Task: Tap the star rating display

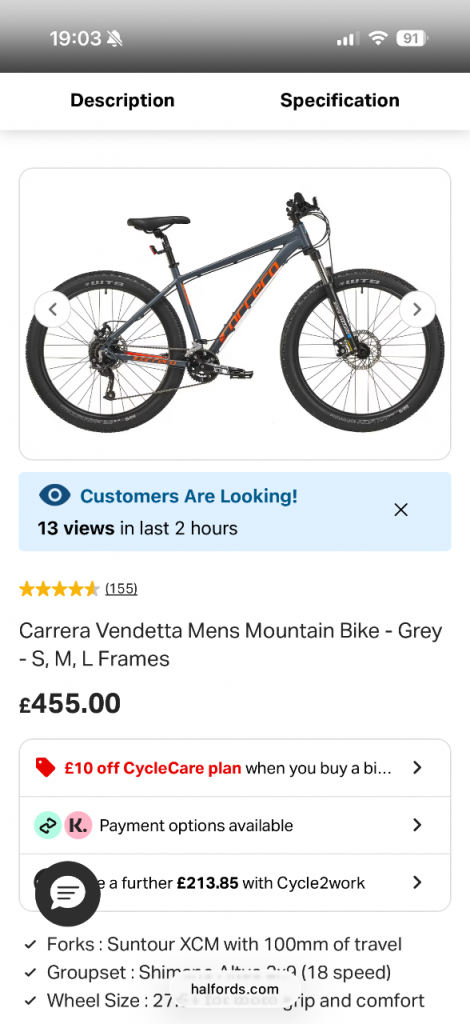Action: pyautogui.click(x=59, y=589)
